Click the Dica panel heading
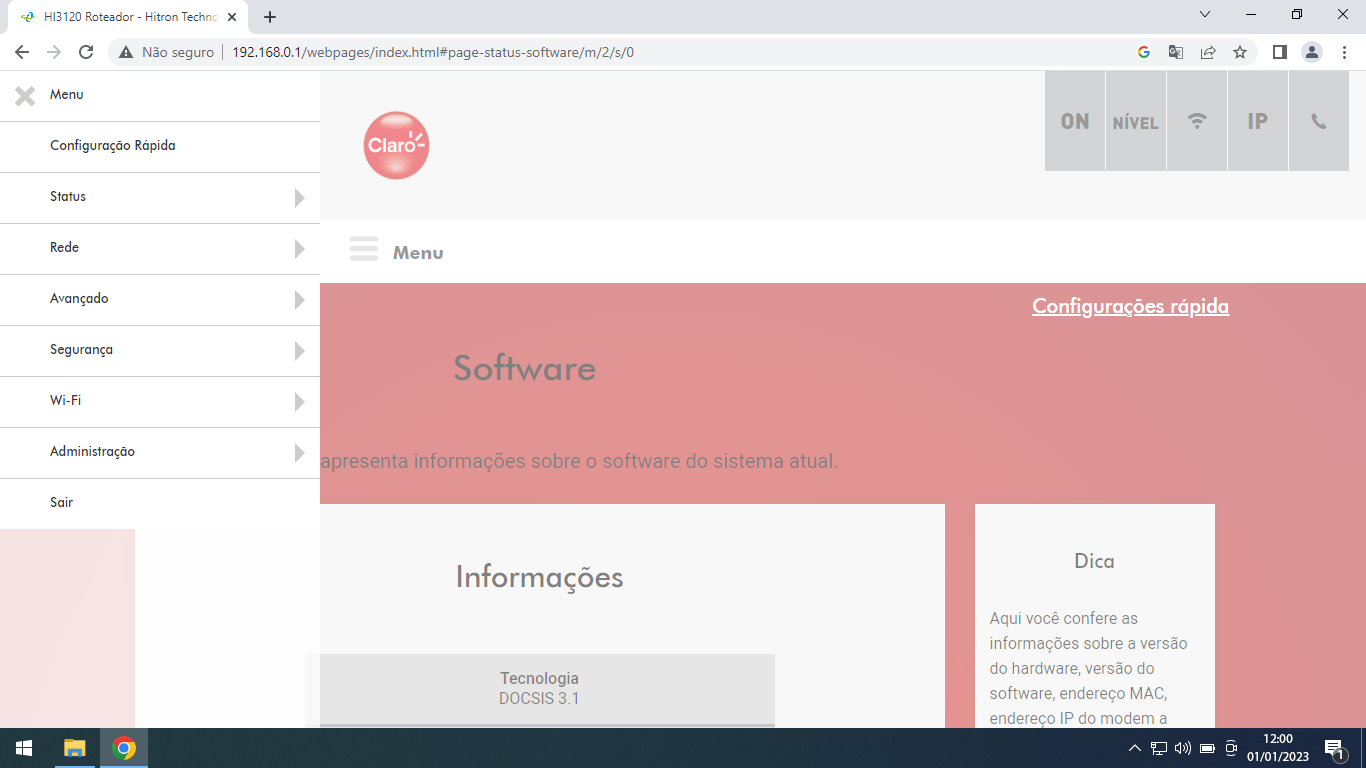 click(1094, 561)
